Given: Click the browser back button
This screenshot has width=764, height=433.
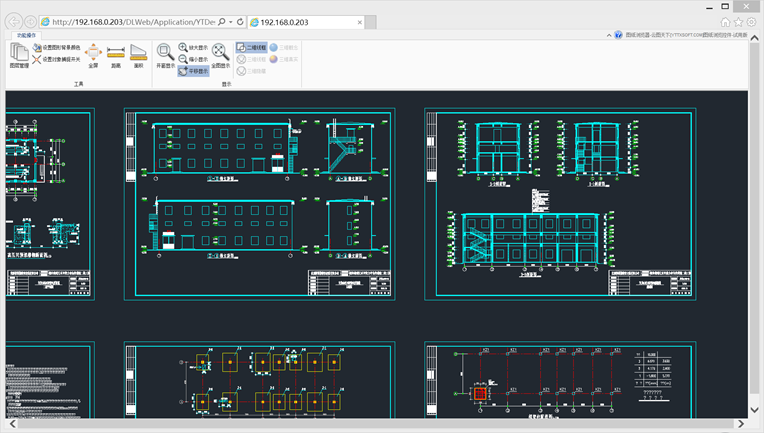Looking at the screenshot, I should pos(14,21).
